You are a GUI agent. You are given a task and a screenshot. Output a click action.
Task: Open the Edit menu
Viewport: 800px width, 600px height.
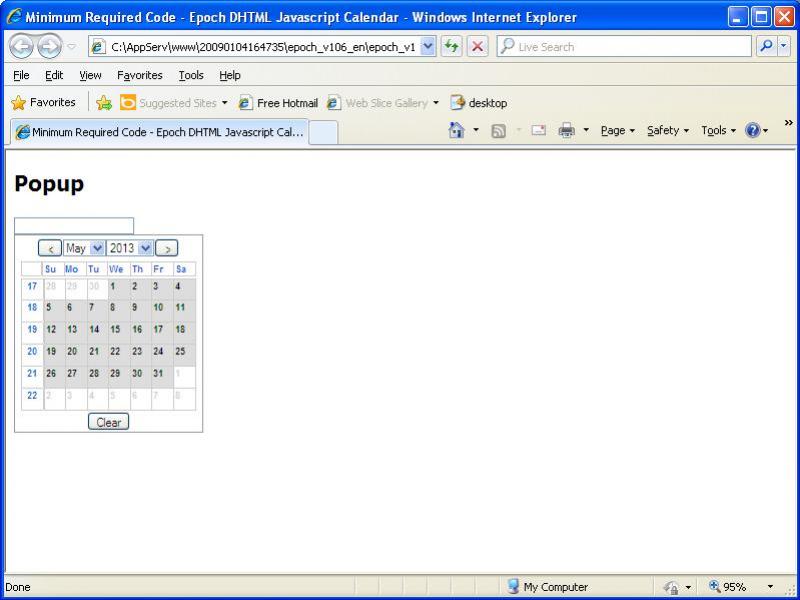coord(54,76)
